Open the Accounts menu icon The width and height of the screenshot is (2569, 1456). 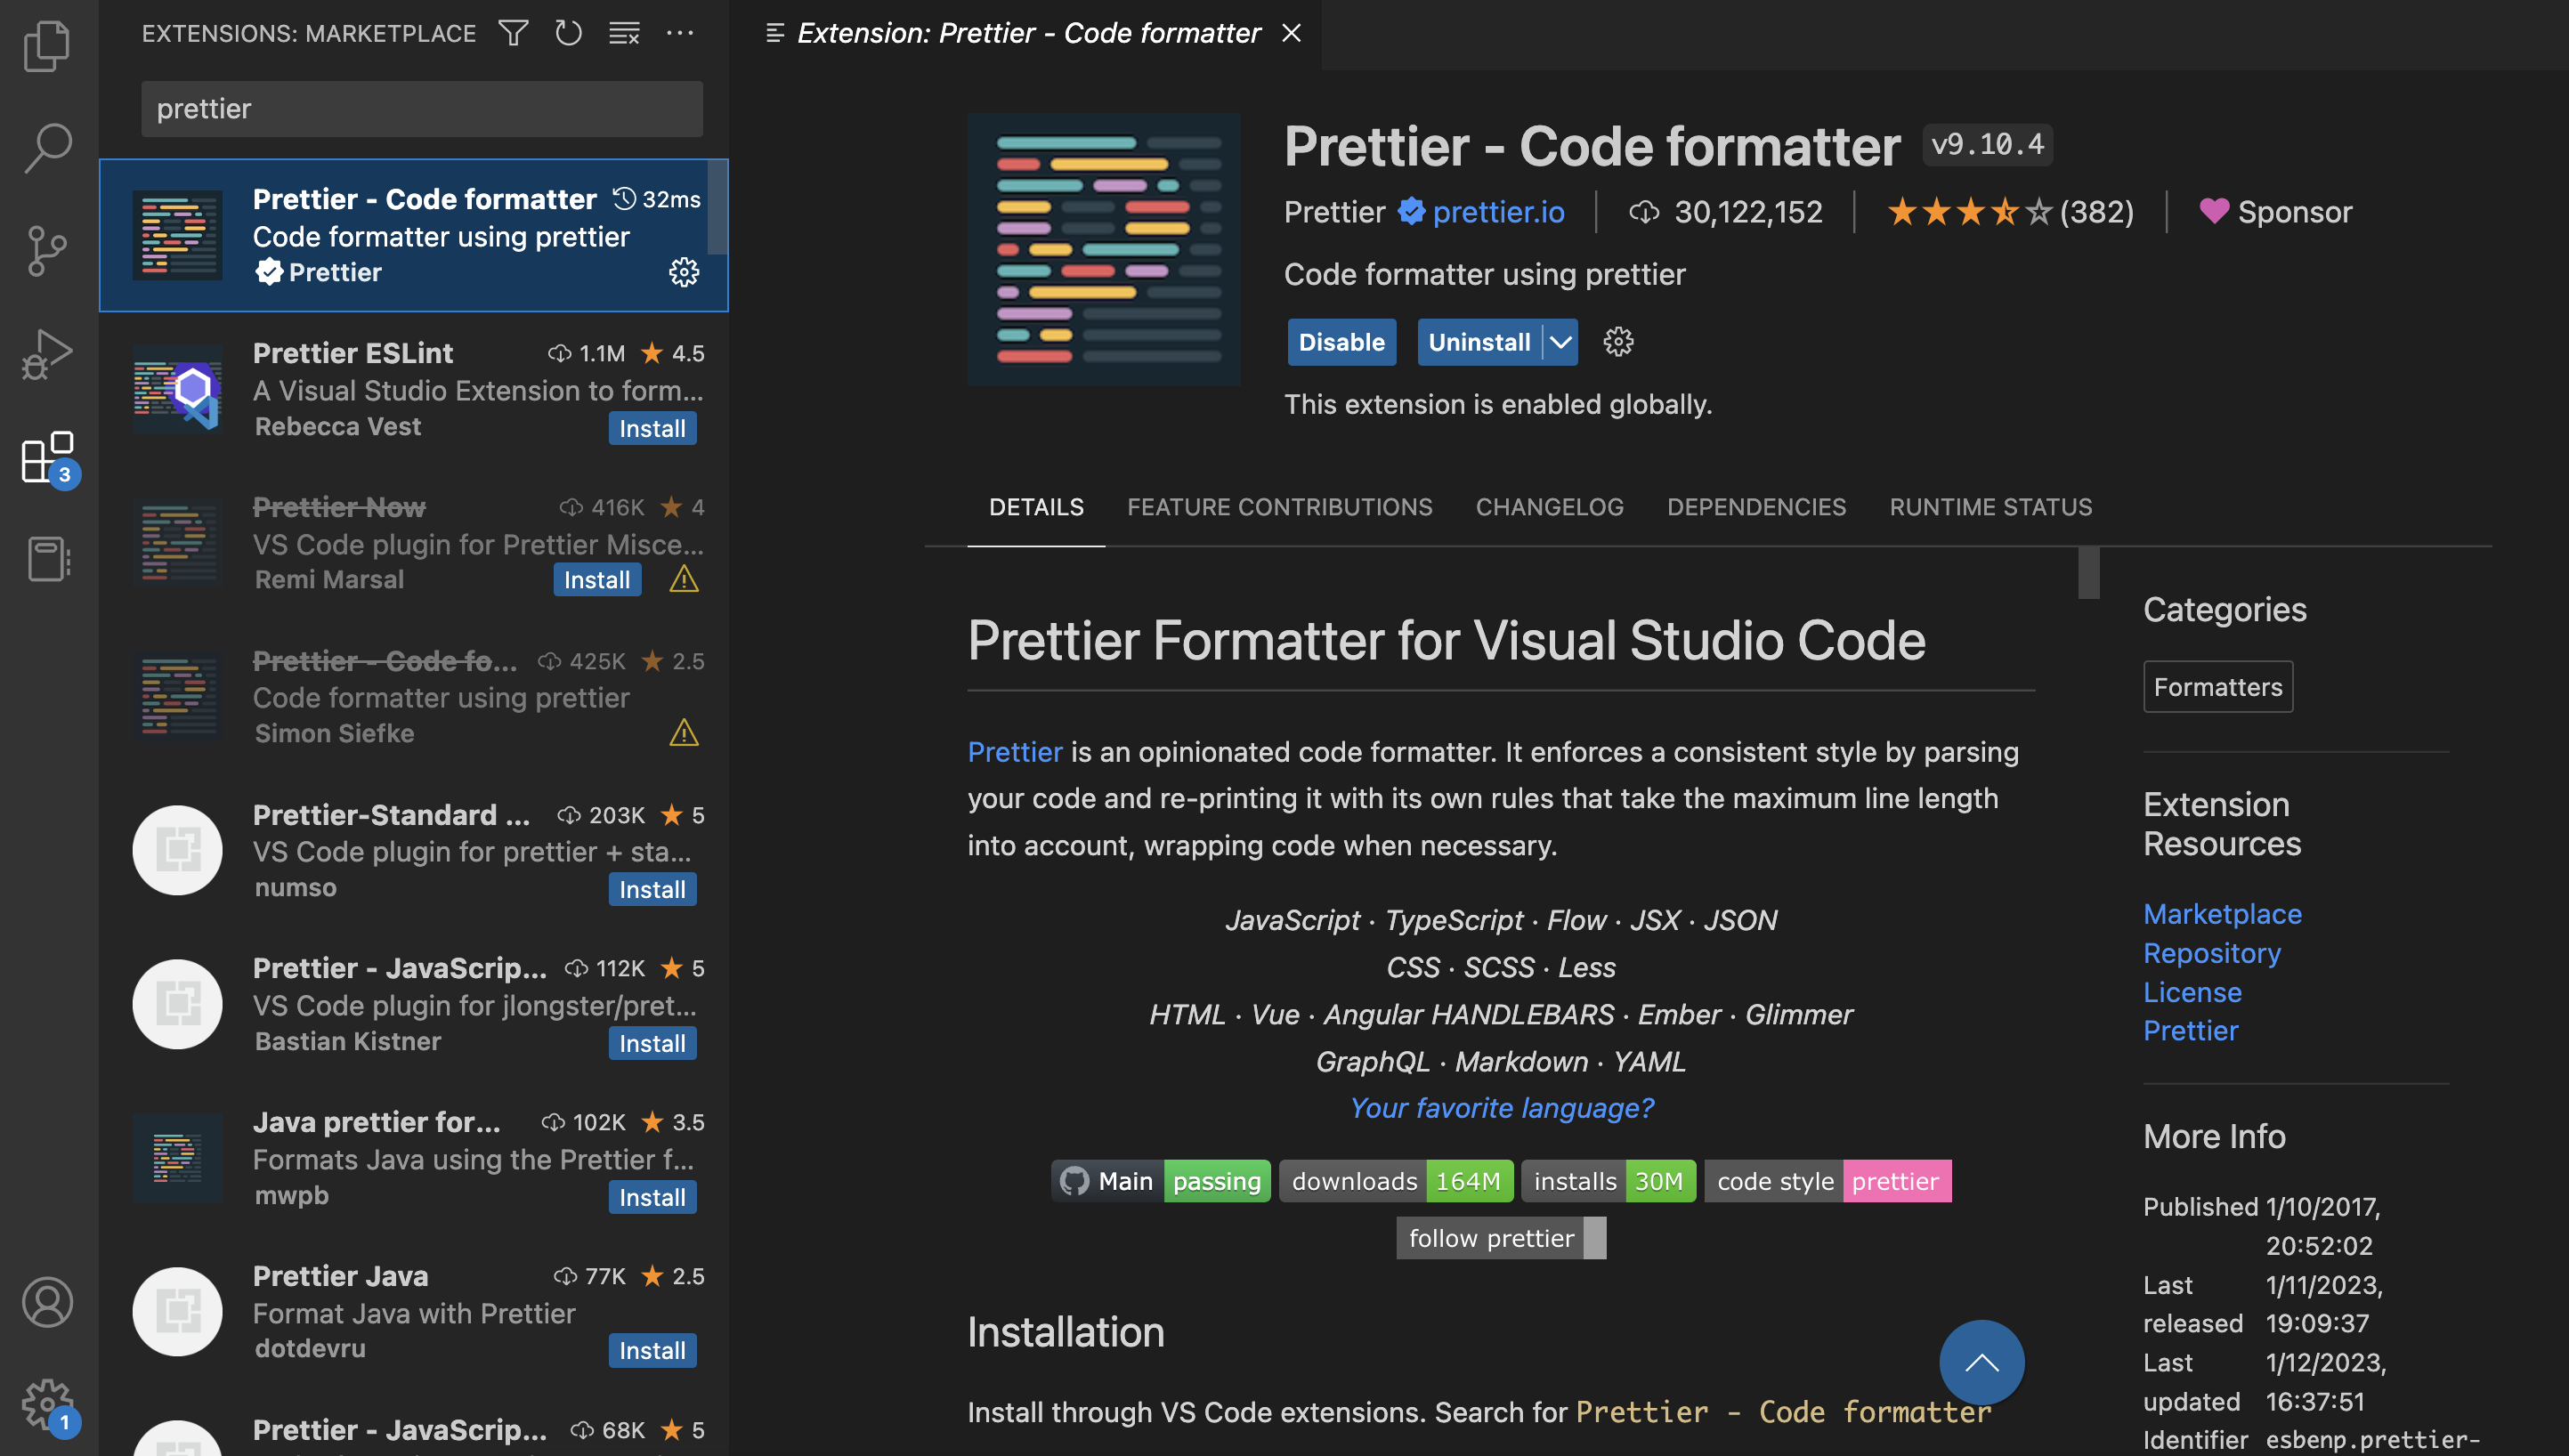tap(47, 1301)
